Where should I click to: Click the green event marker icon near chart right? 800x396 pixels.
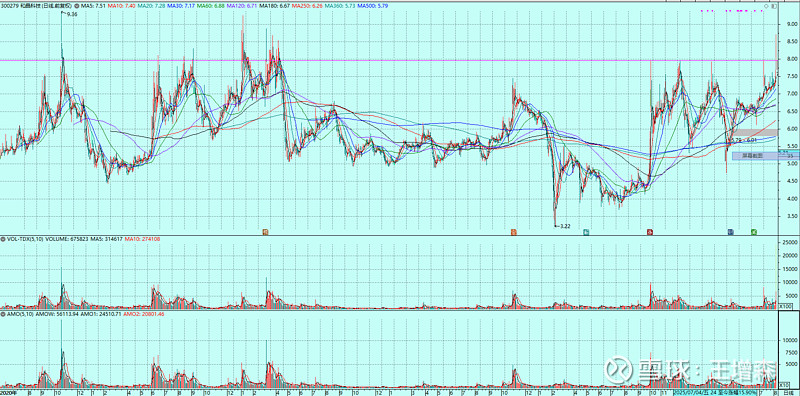(754, 232)
